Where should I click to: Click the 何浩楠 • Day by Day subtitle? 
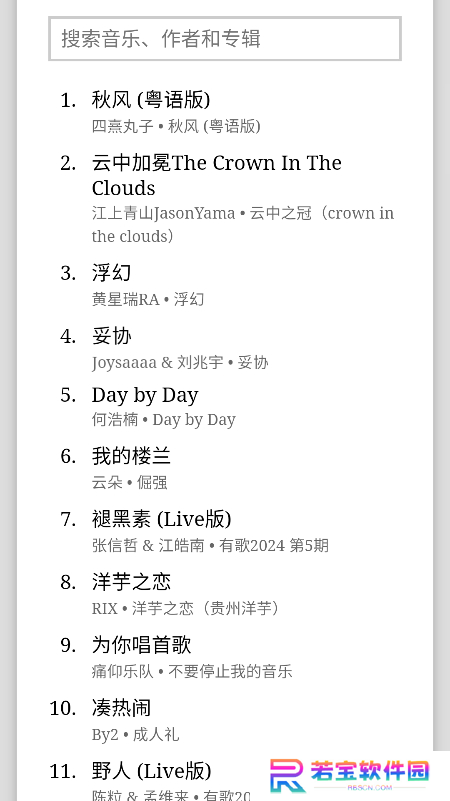pyautogui.click(x=164, y=420)
